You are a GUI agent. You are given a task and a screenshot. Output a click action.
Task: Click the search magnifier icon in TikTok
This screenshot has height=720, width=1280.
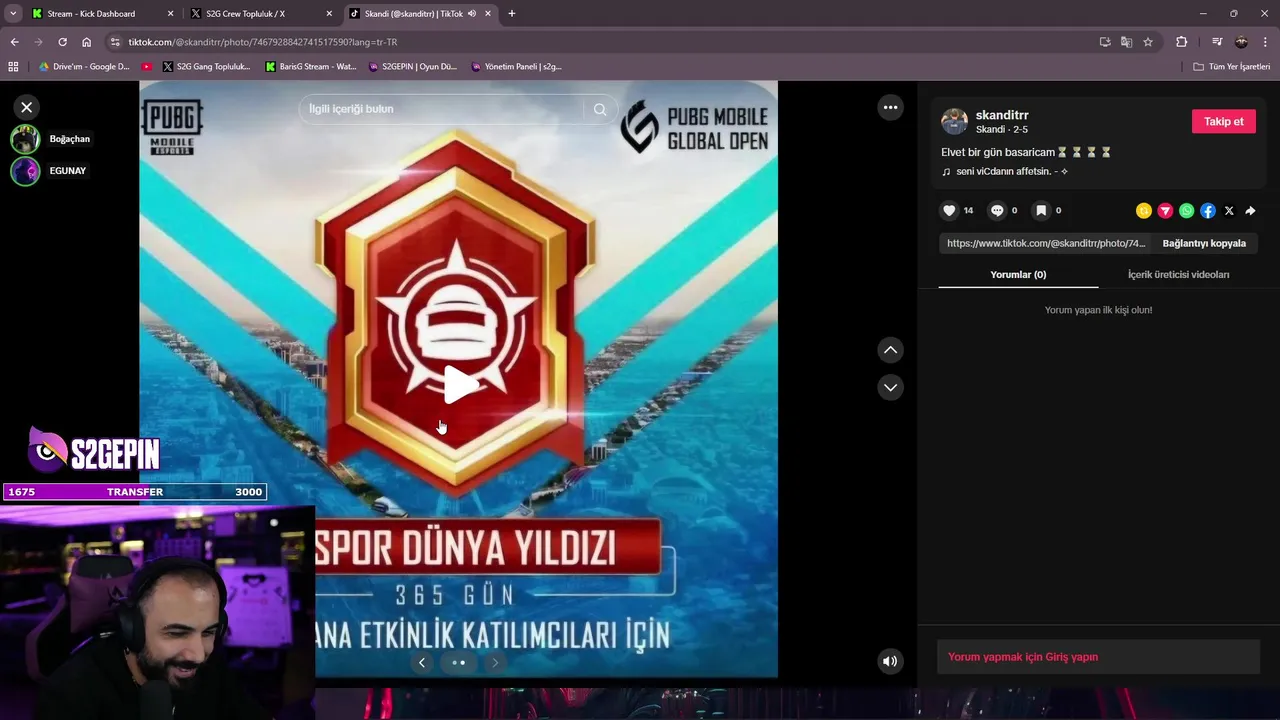[600, 109]
